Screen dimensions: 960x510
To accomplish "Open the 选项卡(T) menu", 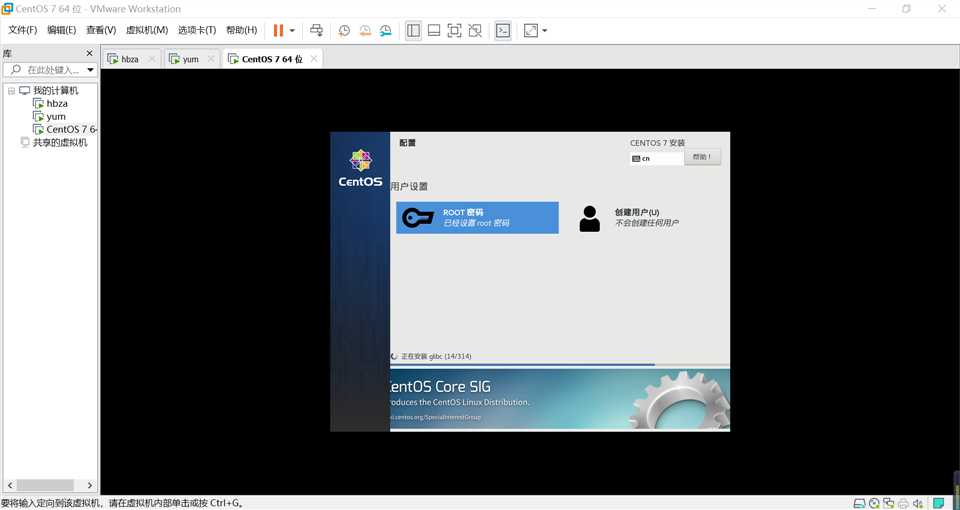I will [197, 30].
